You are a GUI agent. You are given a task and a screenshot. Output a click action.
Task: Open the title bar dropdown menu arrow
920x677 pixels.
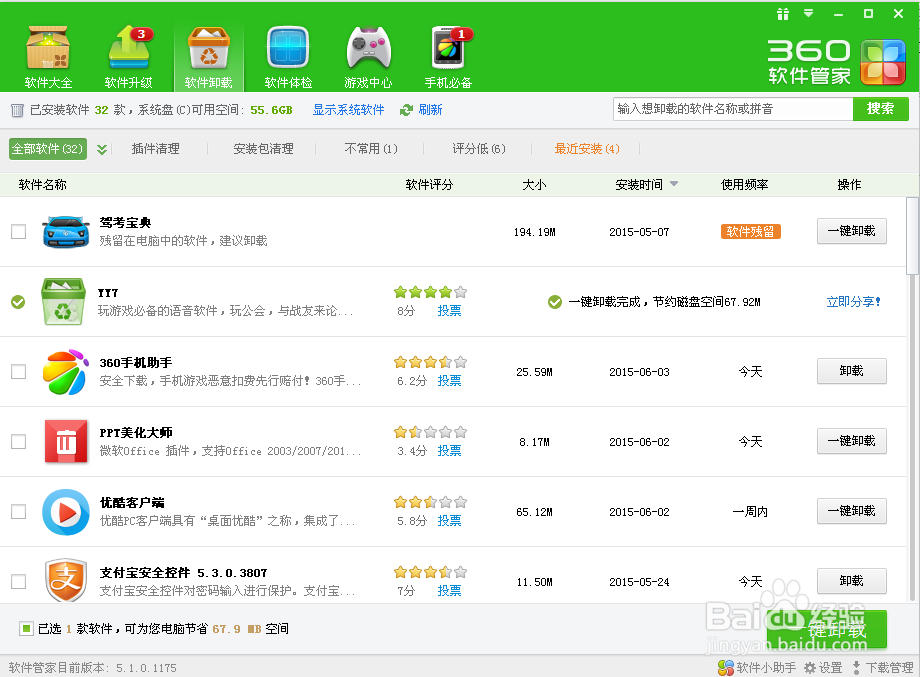pos(809,13)
